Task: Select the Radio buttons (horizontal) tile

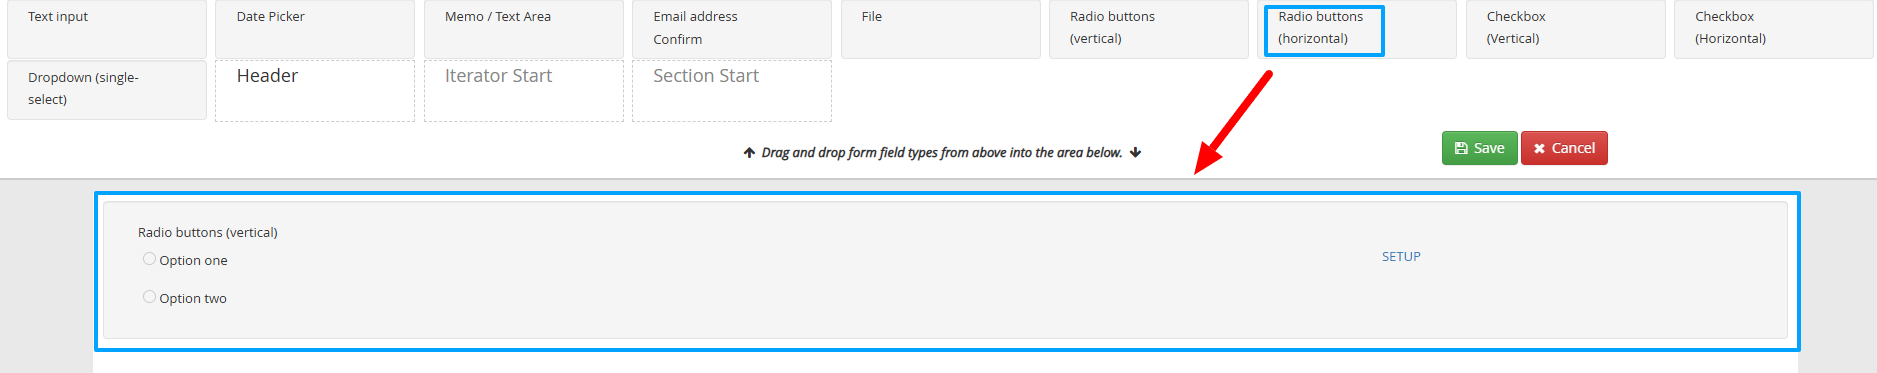Action: (1357, 29)
